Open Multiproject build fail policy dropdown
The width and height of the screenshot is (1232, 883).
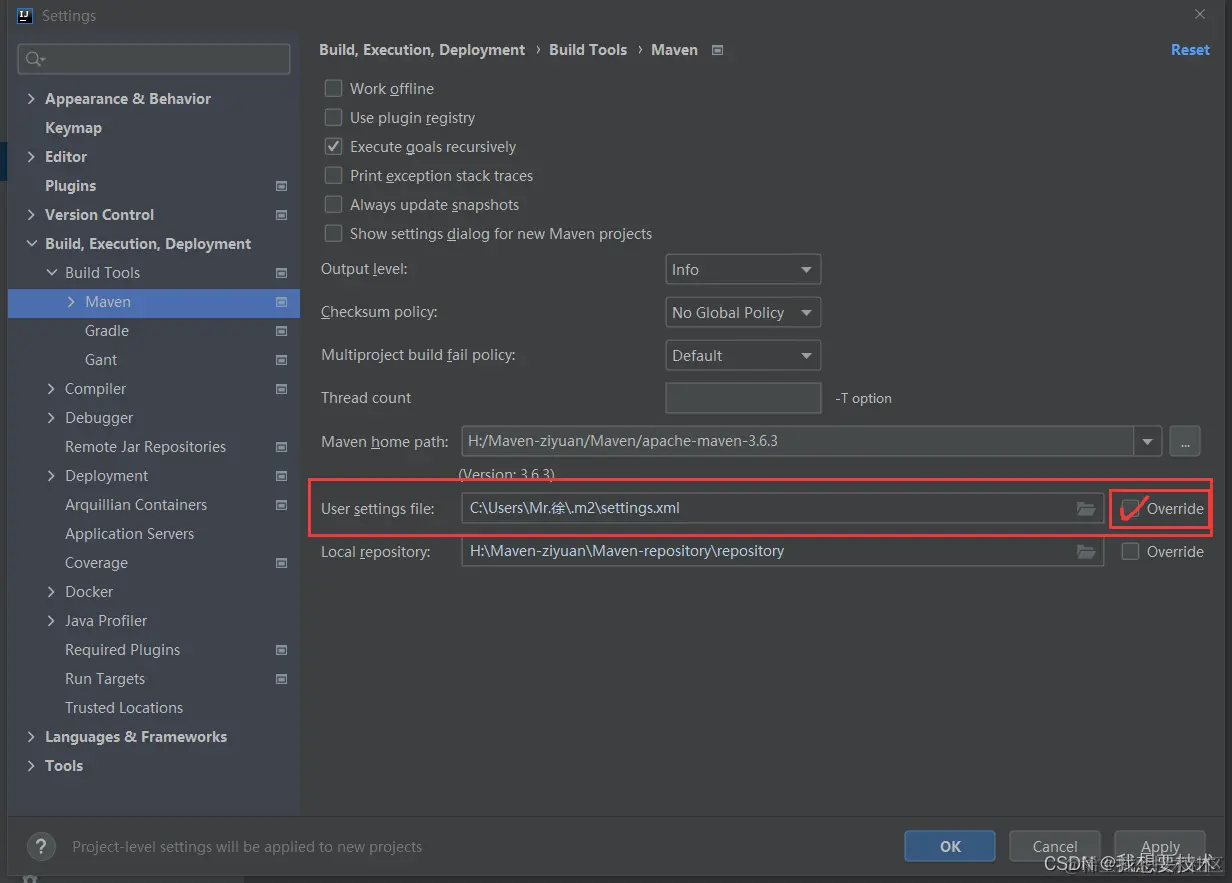pos(743,356)
